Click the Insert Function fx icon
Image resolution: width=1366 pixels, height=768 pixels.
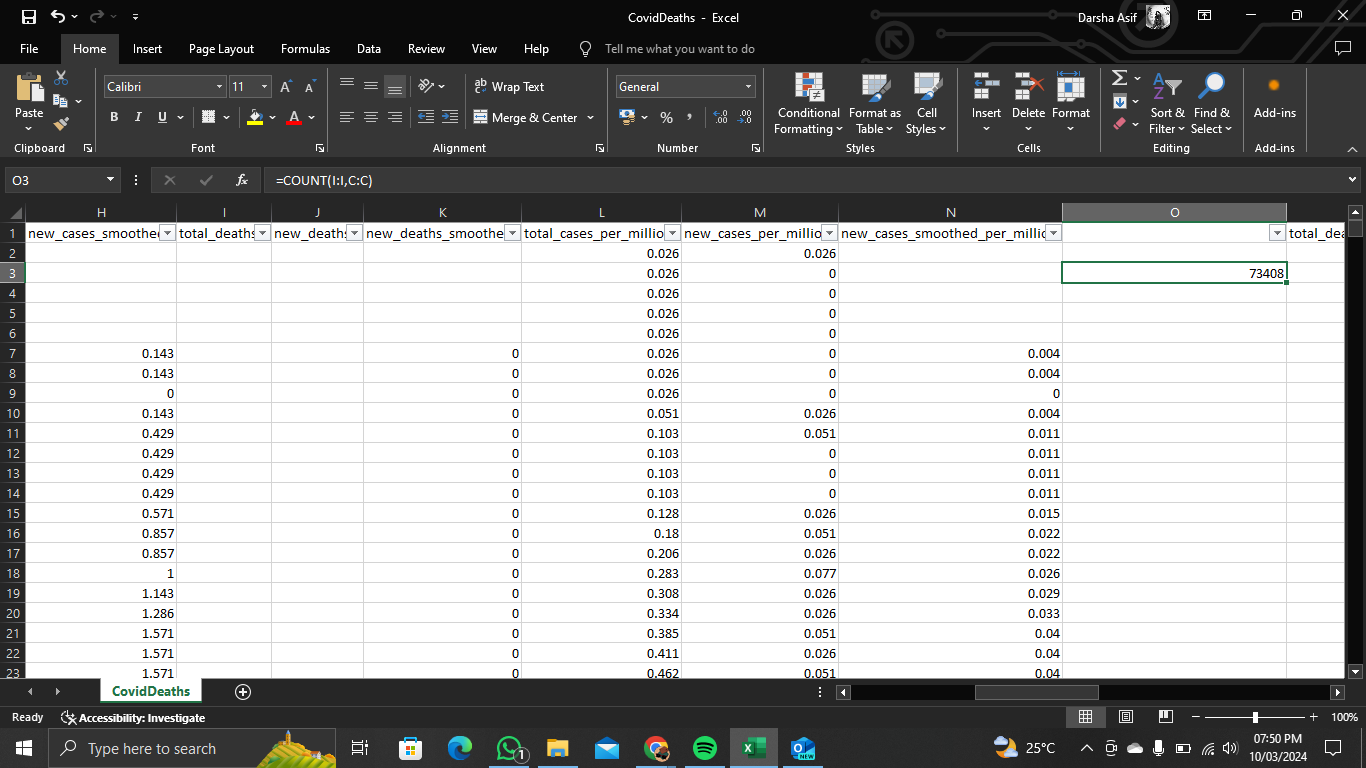[x=241, y=180]
